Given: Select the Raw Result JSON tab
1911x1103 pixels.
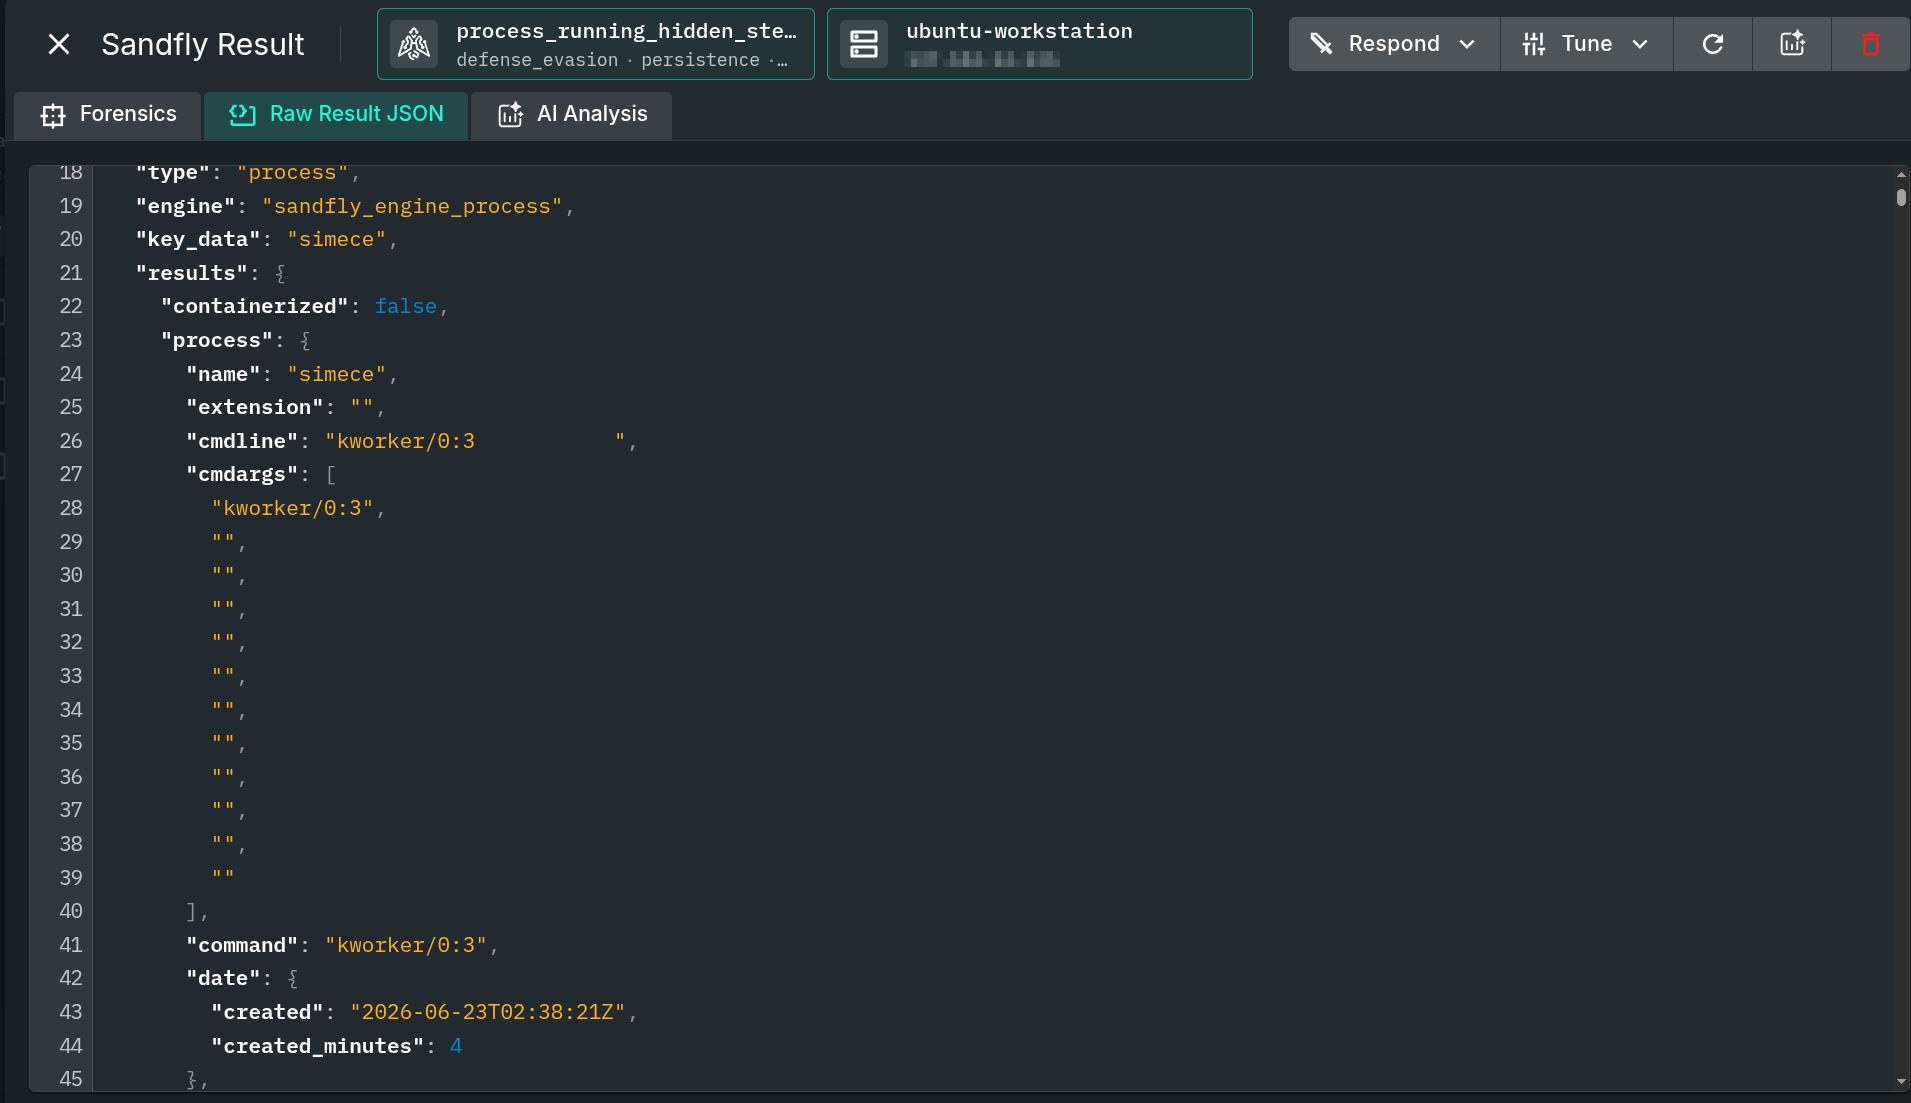Looking at the screenshot, I should (336, 115).
